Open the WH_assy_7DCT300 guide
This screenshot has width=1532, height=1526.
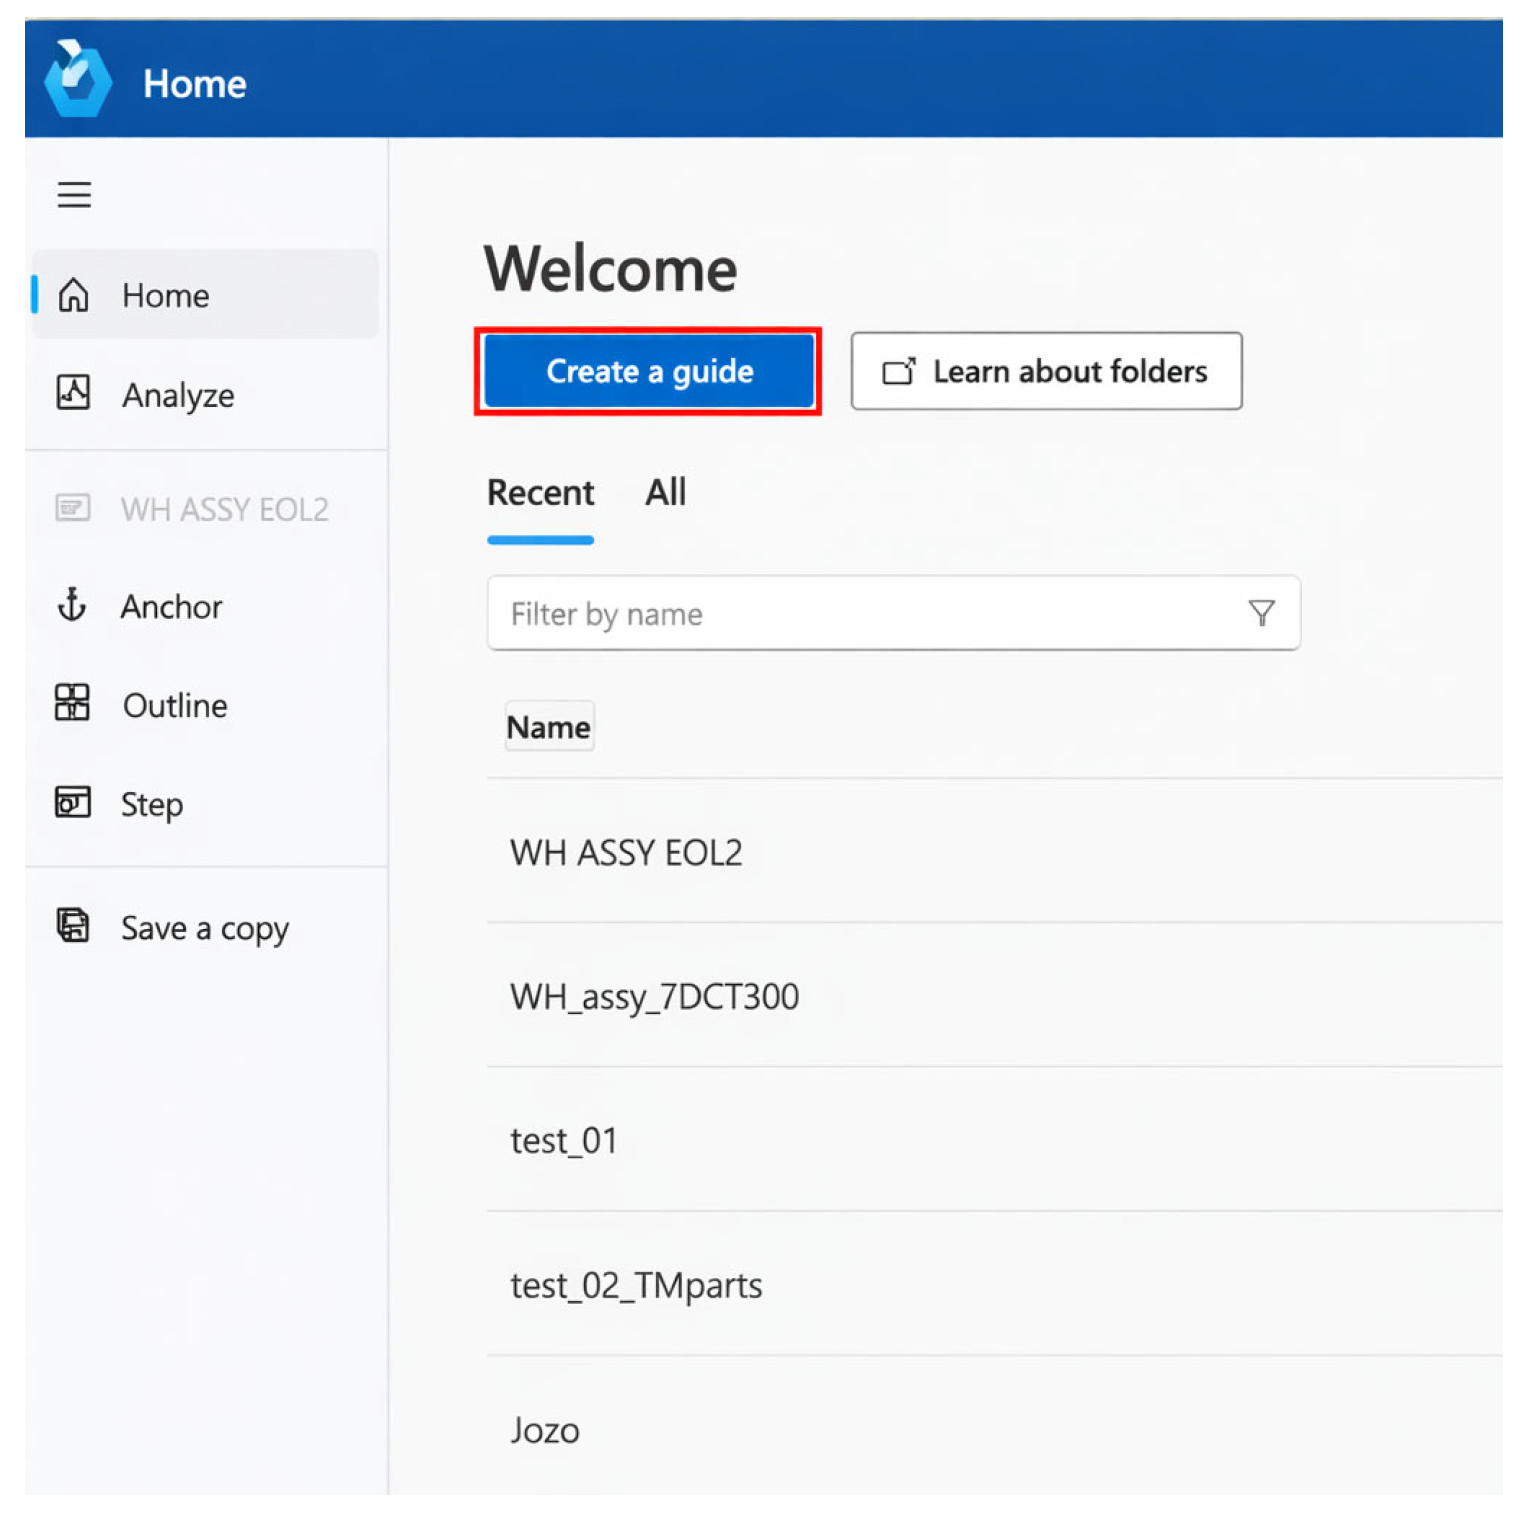click(654, 996)
